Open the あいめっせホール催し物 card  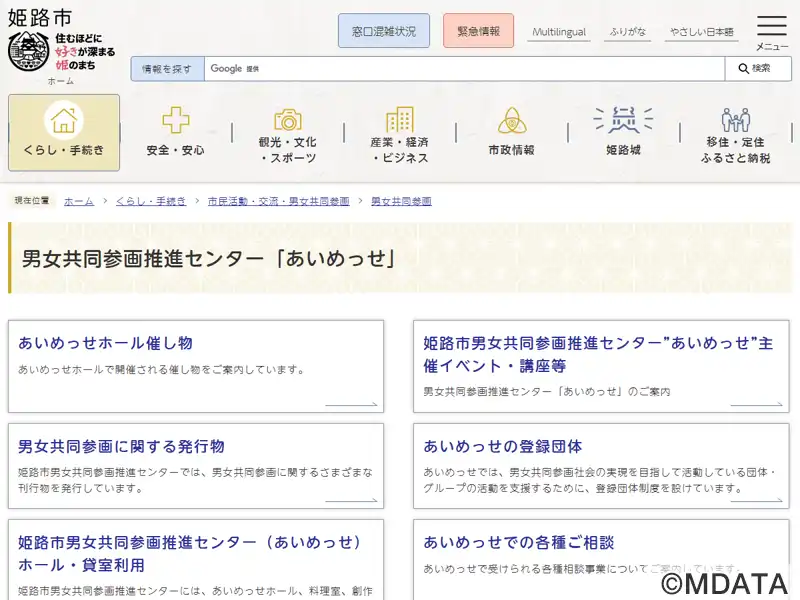pyautogui.click(x=105, y=343)
